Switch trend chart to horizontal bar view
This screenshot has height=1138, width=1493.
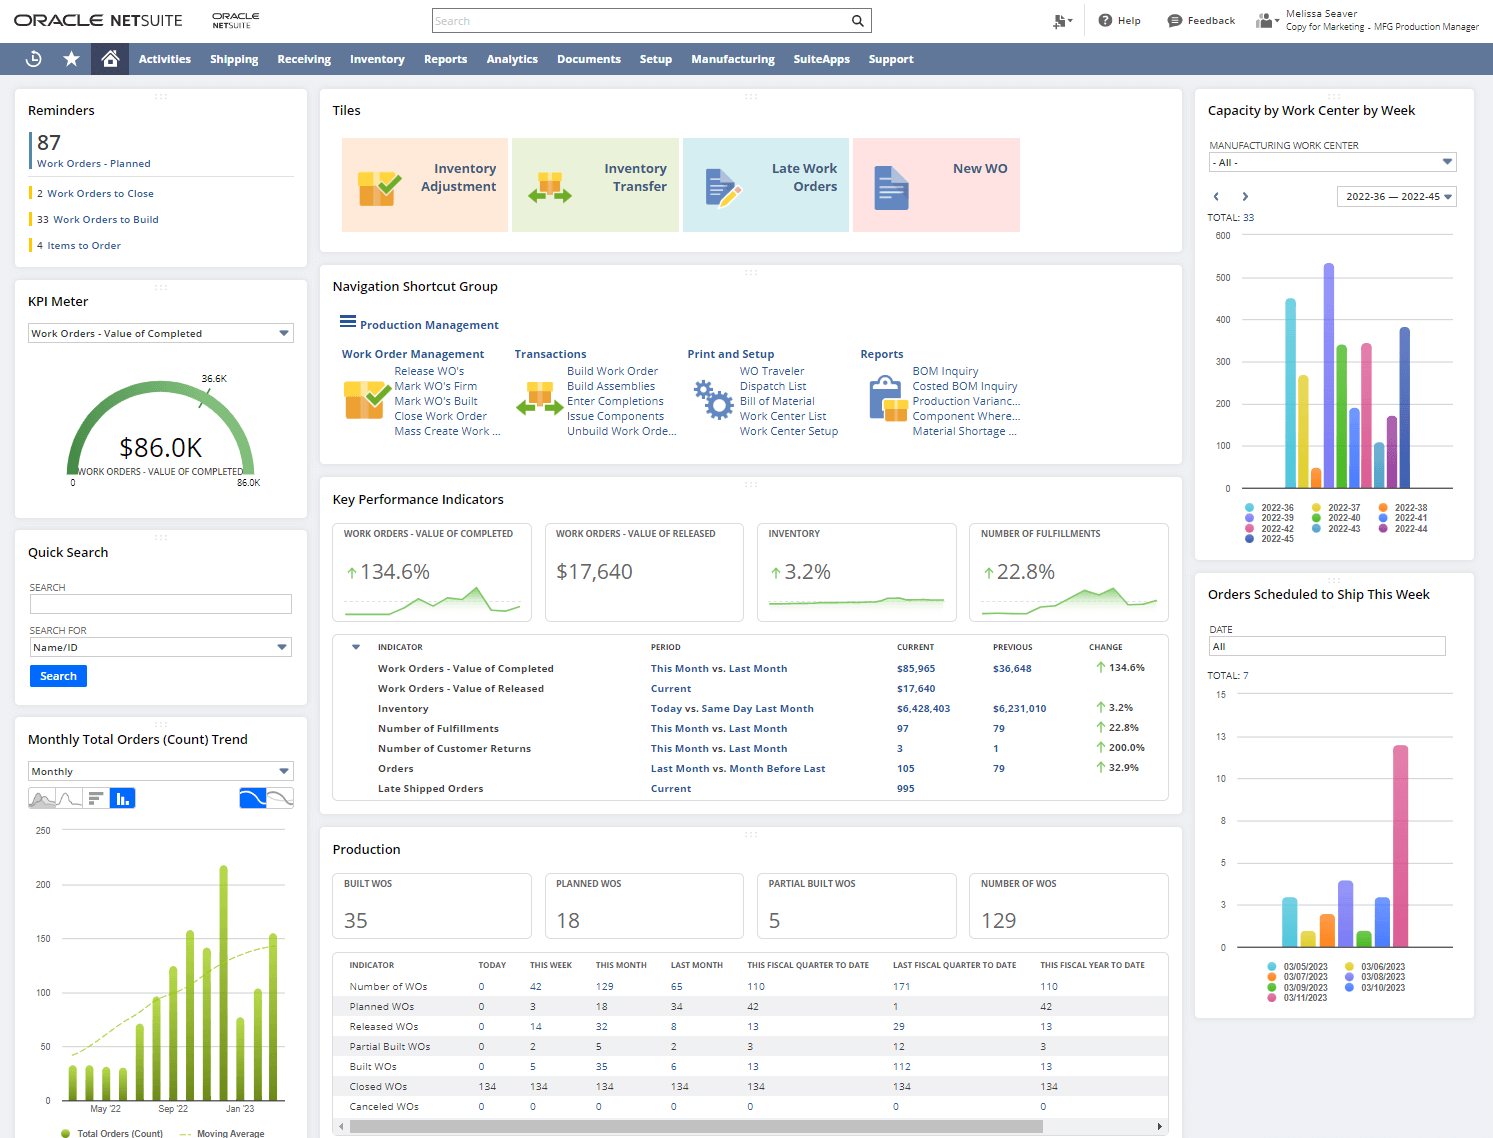[x=96, y=798]
